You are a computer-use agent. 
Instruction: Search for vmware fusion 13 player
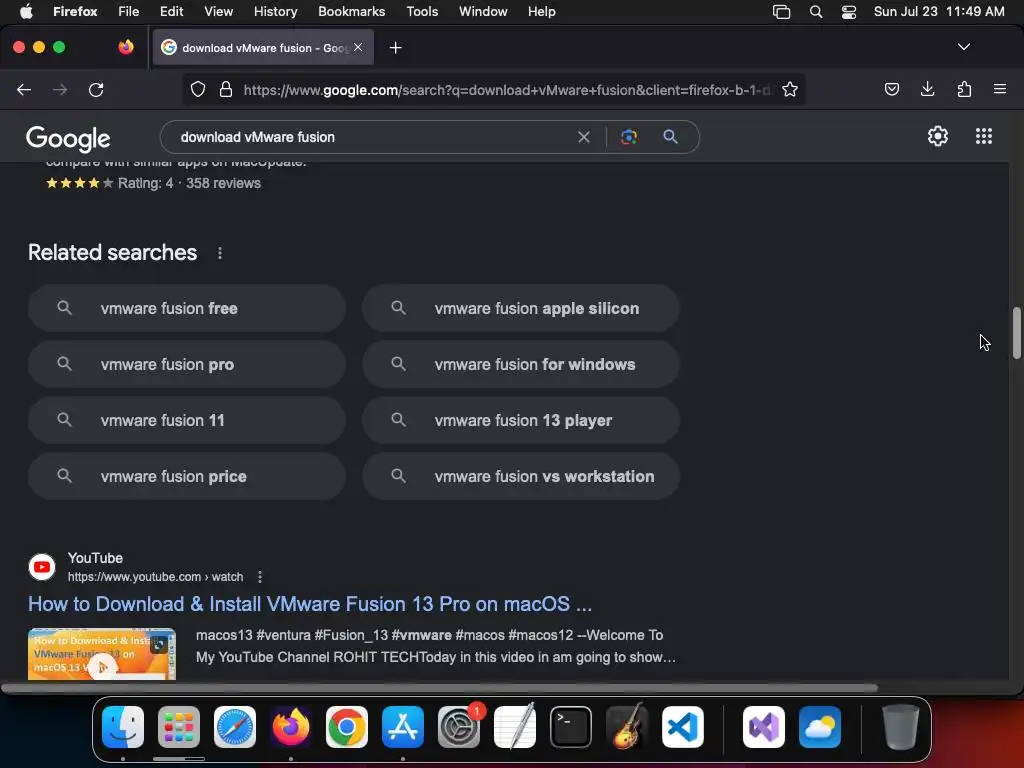(x=520, y=421)
